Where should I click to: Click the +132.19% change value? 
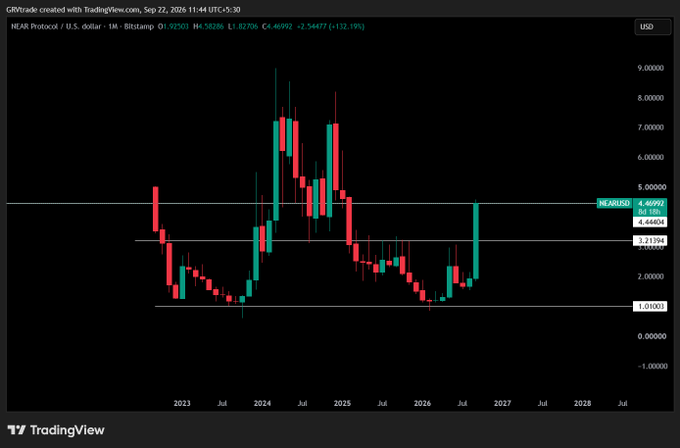coord(346,26)
